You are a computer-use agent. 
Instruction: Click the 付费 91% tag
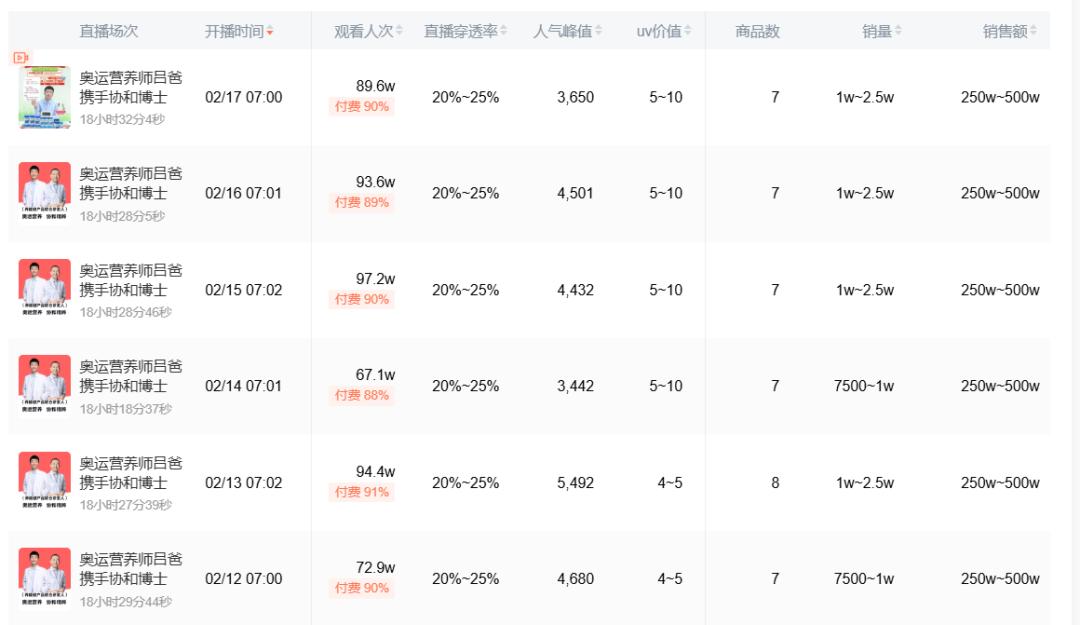(x=362, y=492)
